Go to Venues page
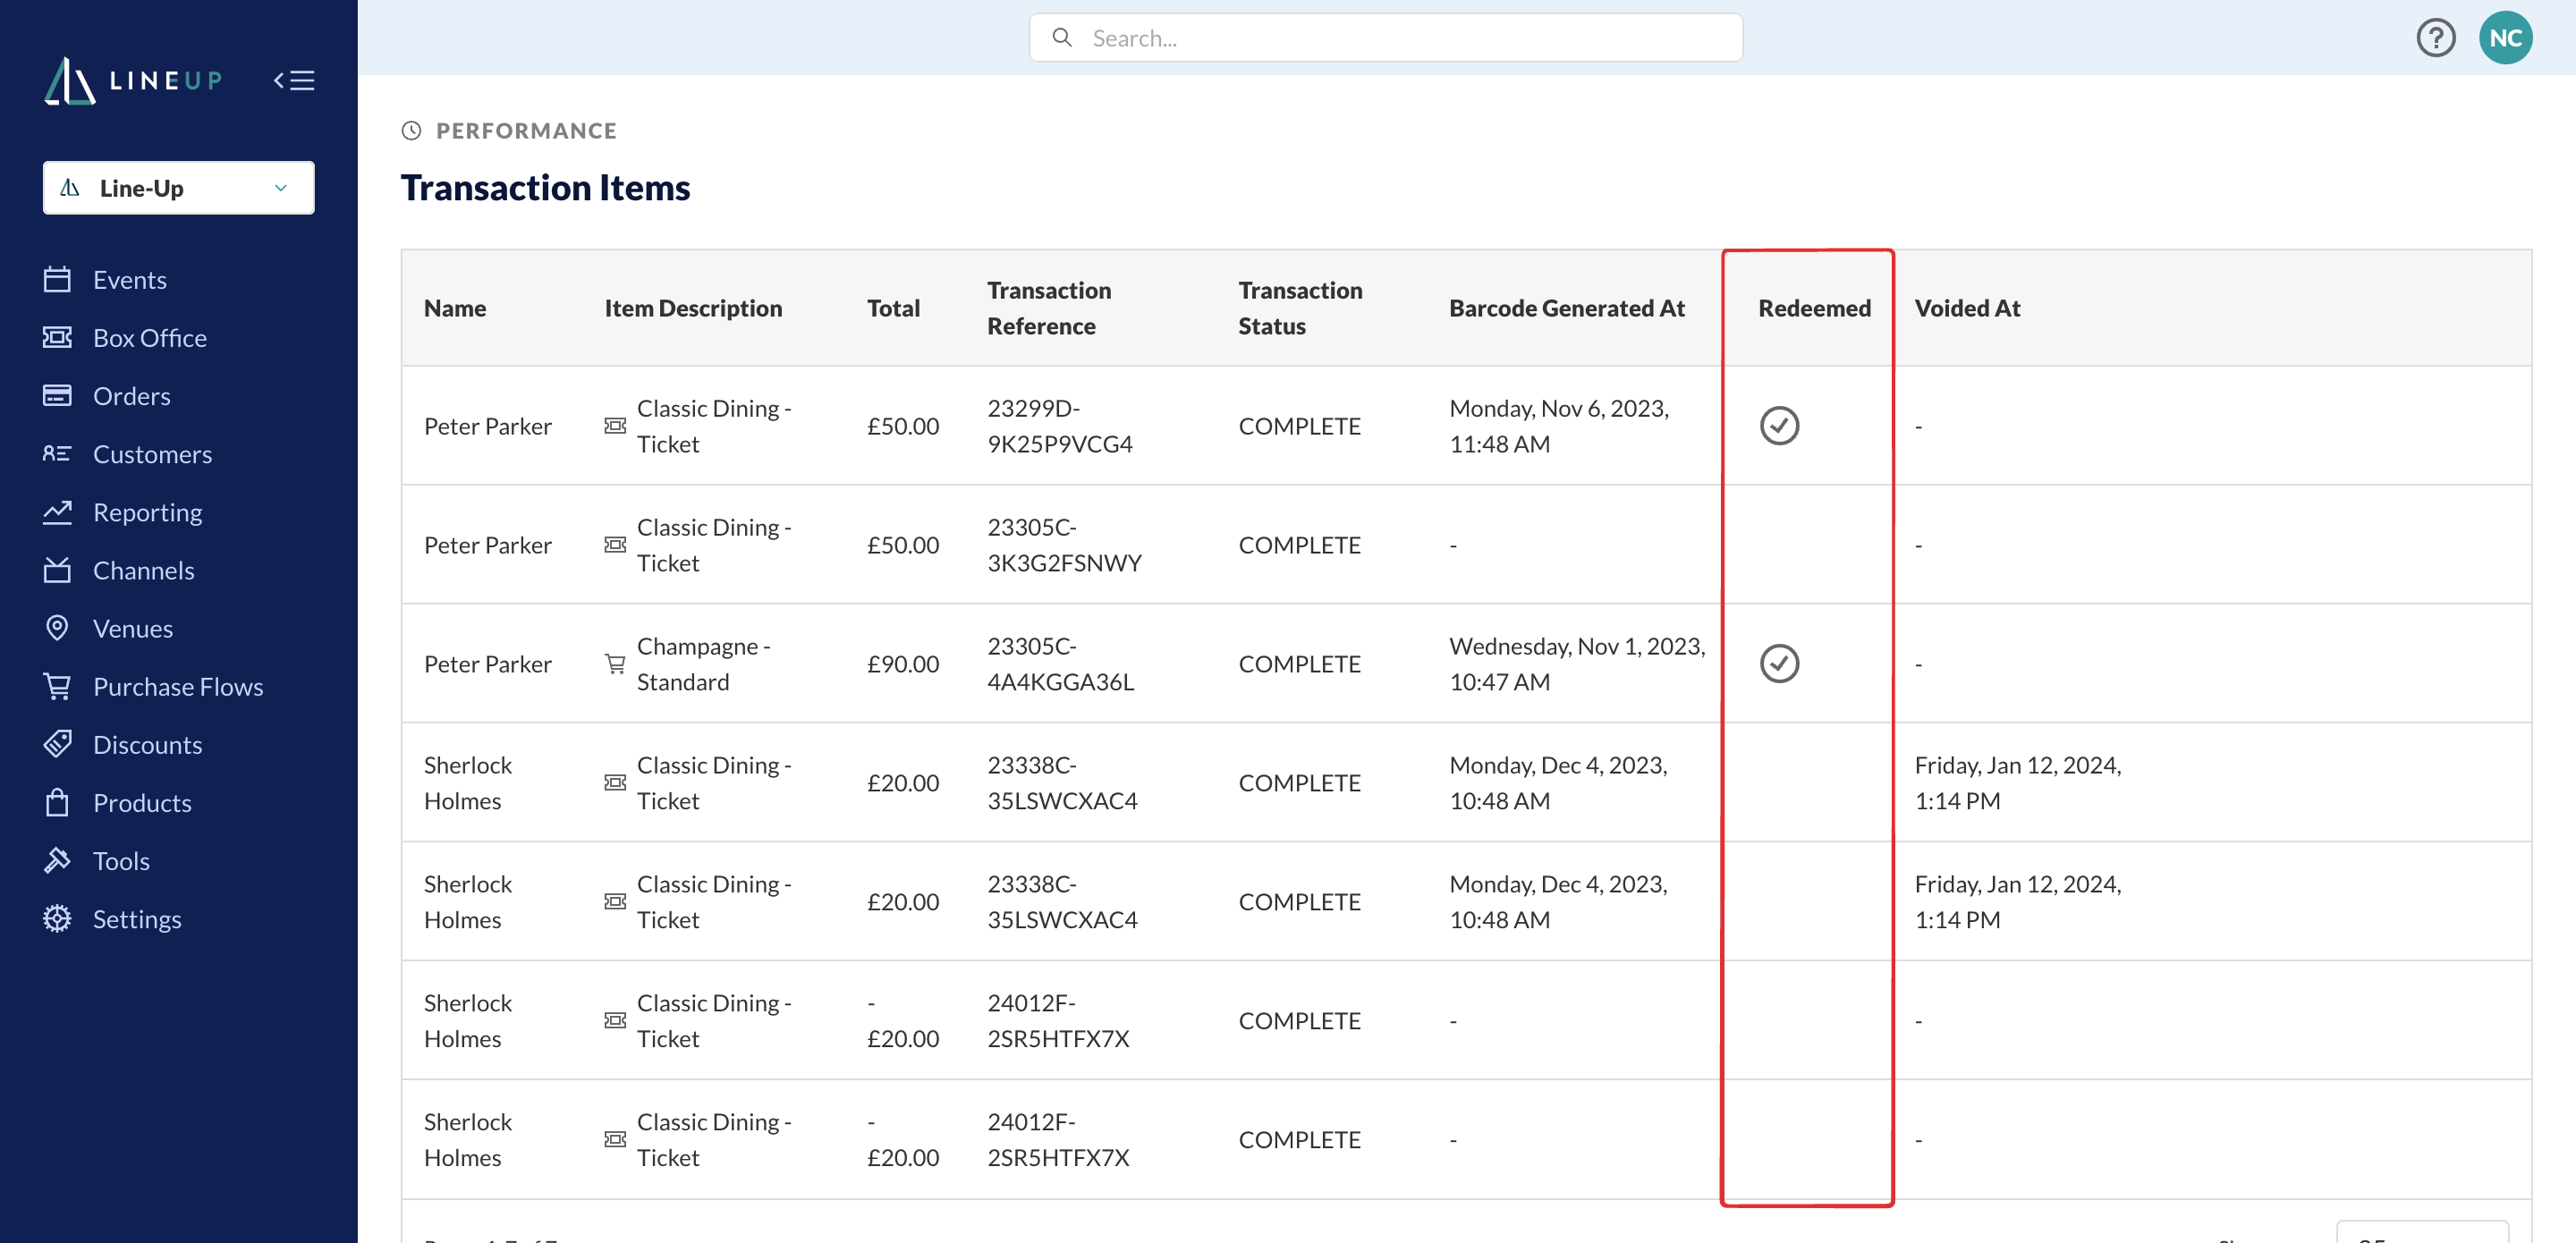This screenshot has width=2576, height=1243. 133,627
